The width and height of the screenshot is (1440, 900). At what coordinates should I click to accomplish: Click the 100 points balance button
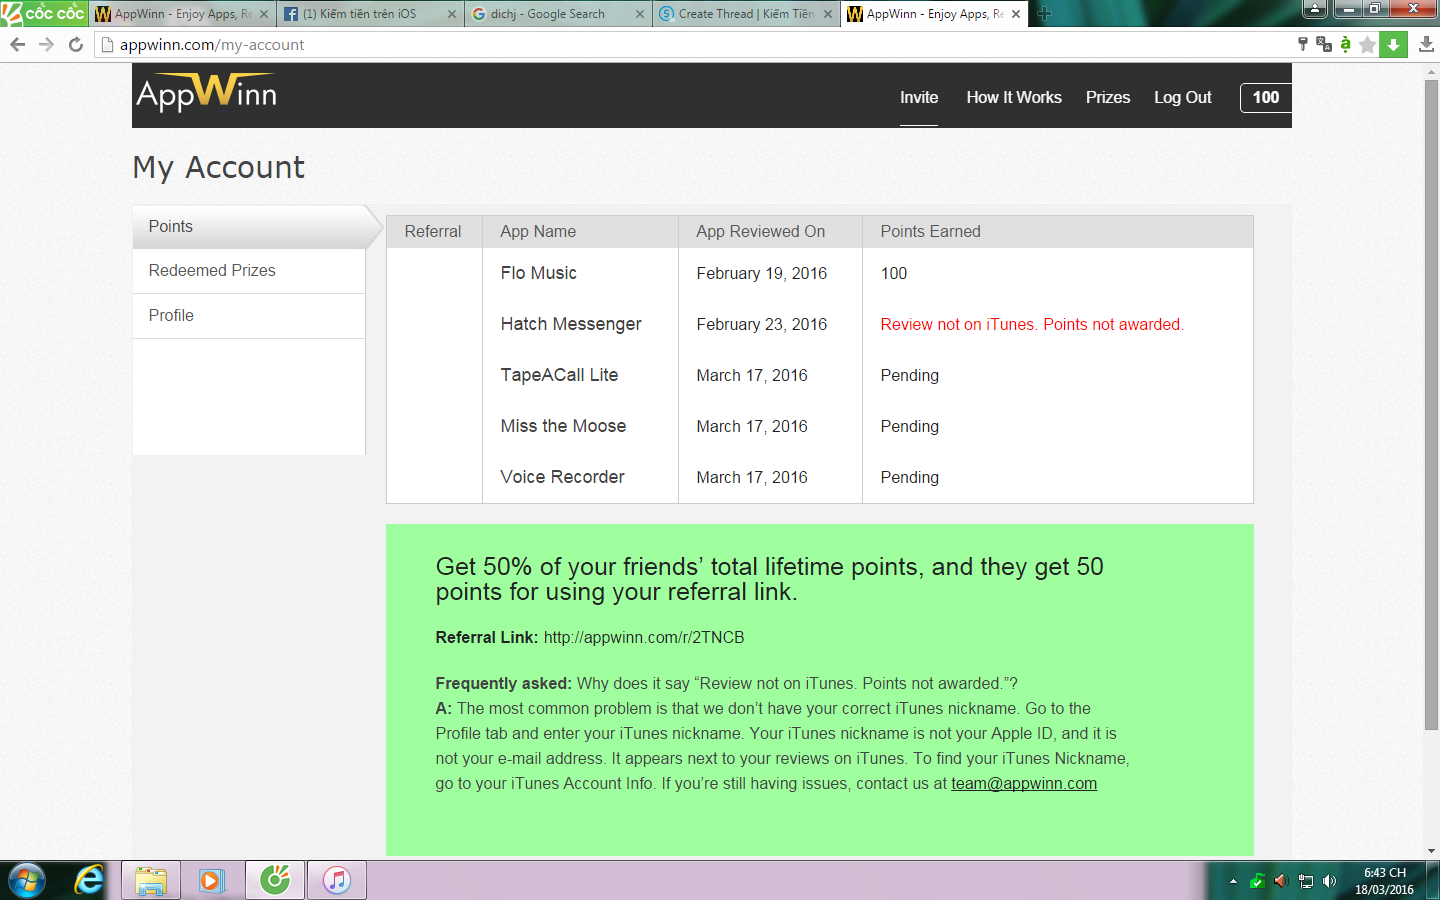(x=1266, y=97)
